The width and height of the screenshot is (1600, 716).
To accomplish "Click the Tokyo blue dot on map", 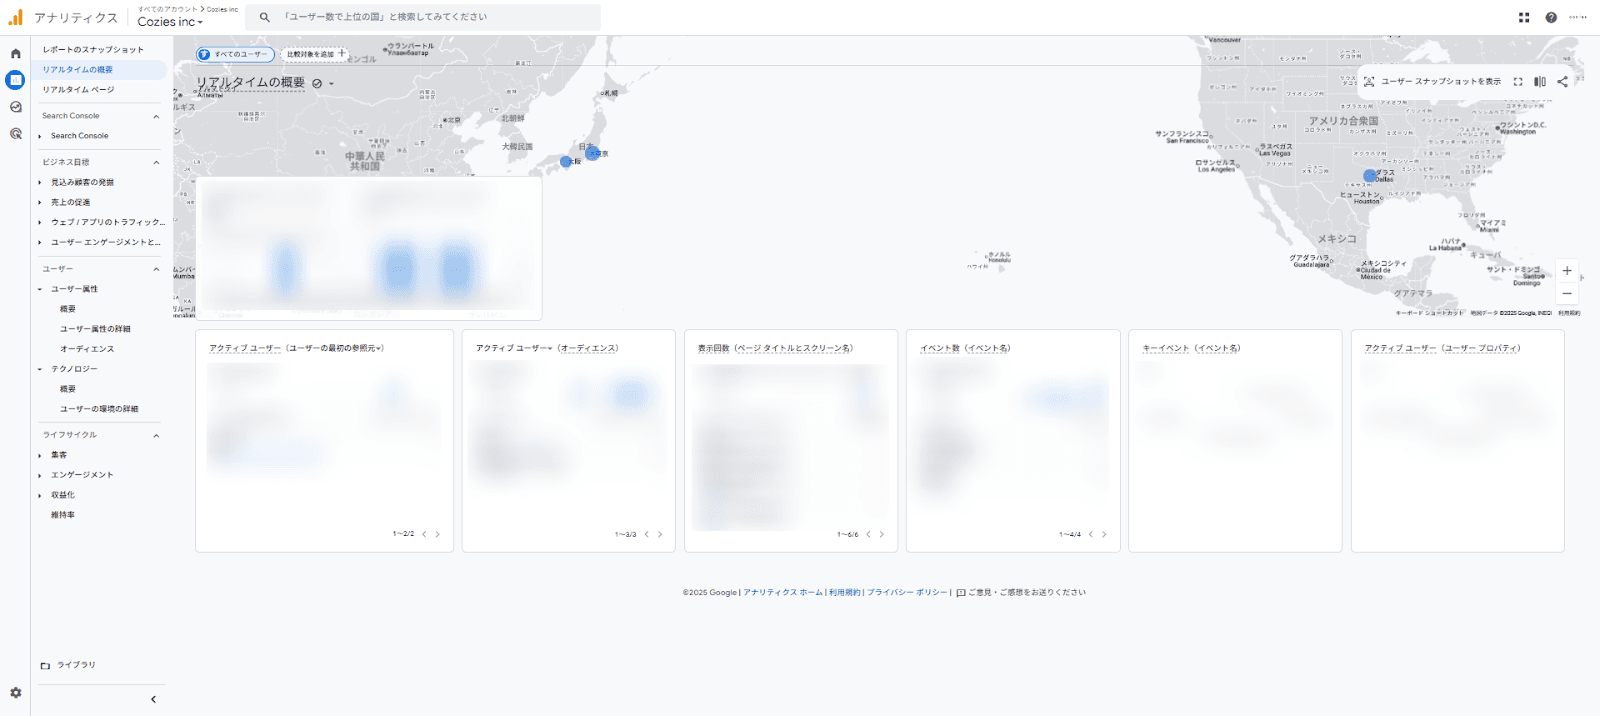I will 593,153.
